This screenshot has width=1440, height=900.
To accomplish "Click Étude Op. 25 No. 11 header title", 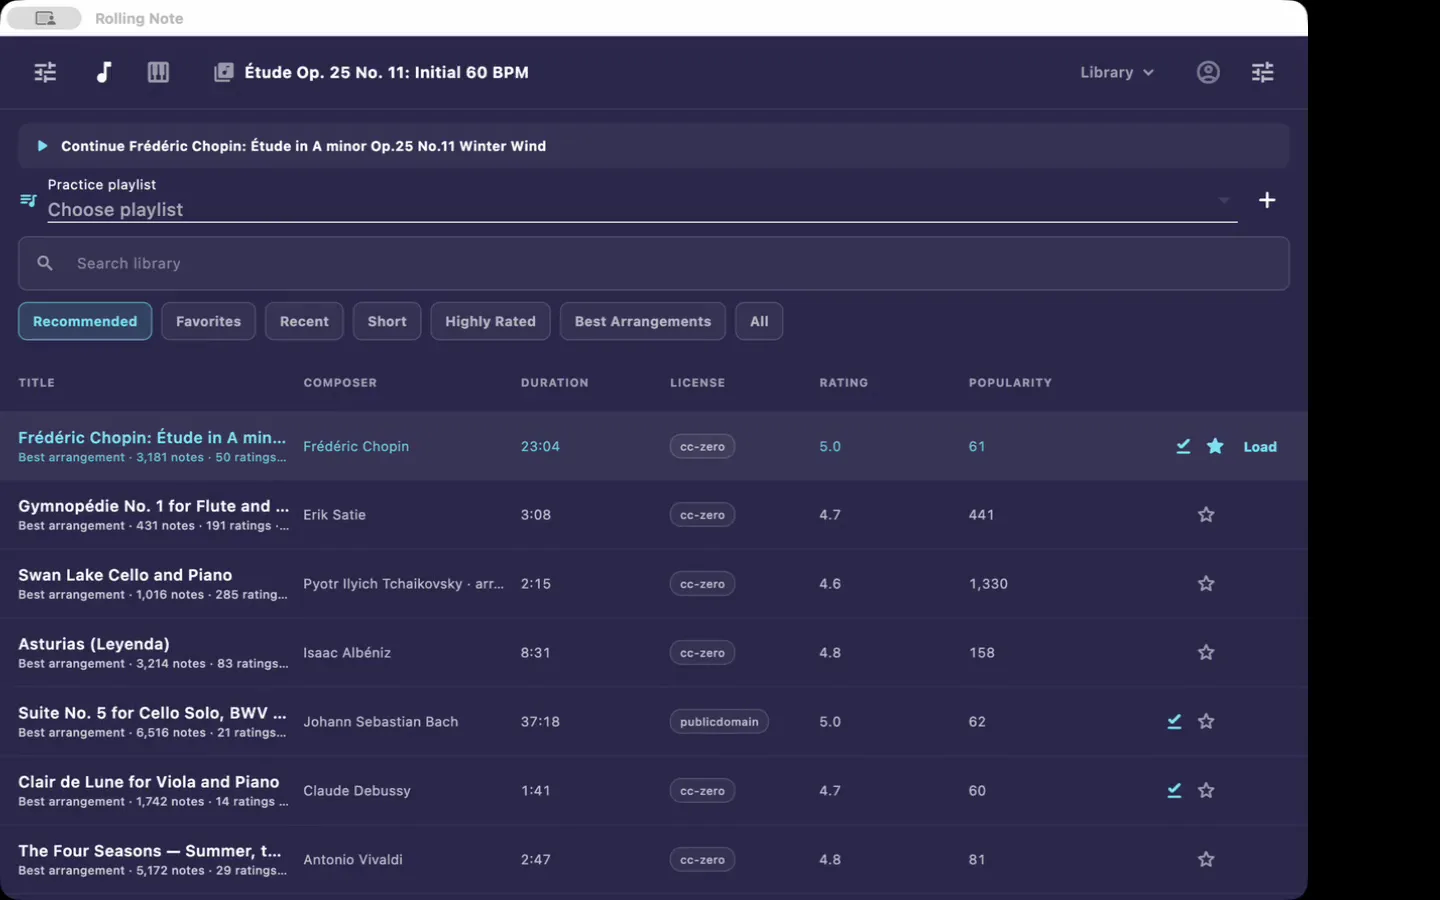I will click(386, 72).
